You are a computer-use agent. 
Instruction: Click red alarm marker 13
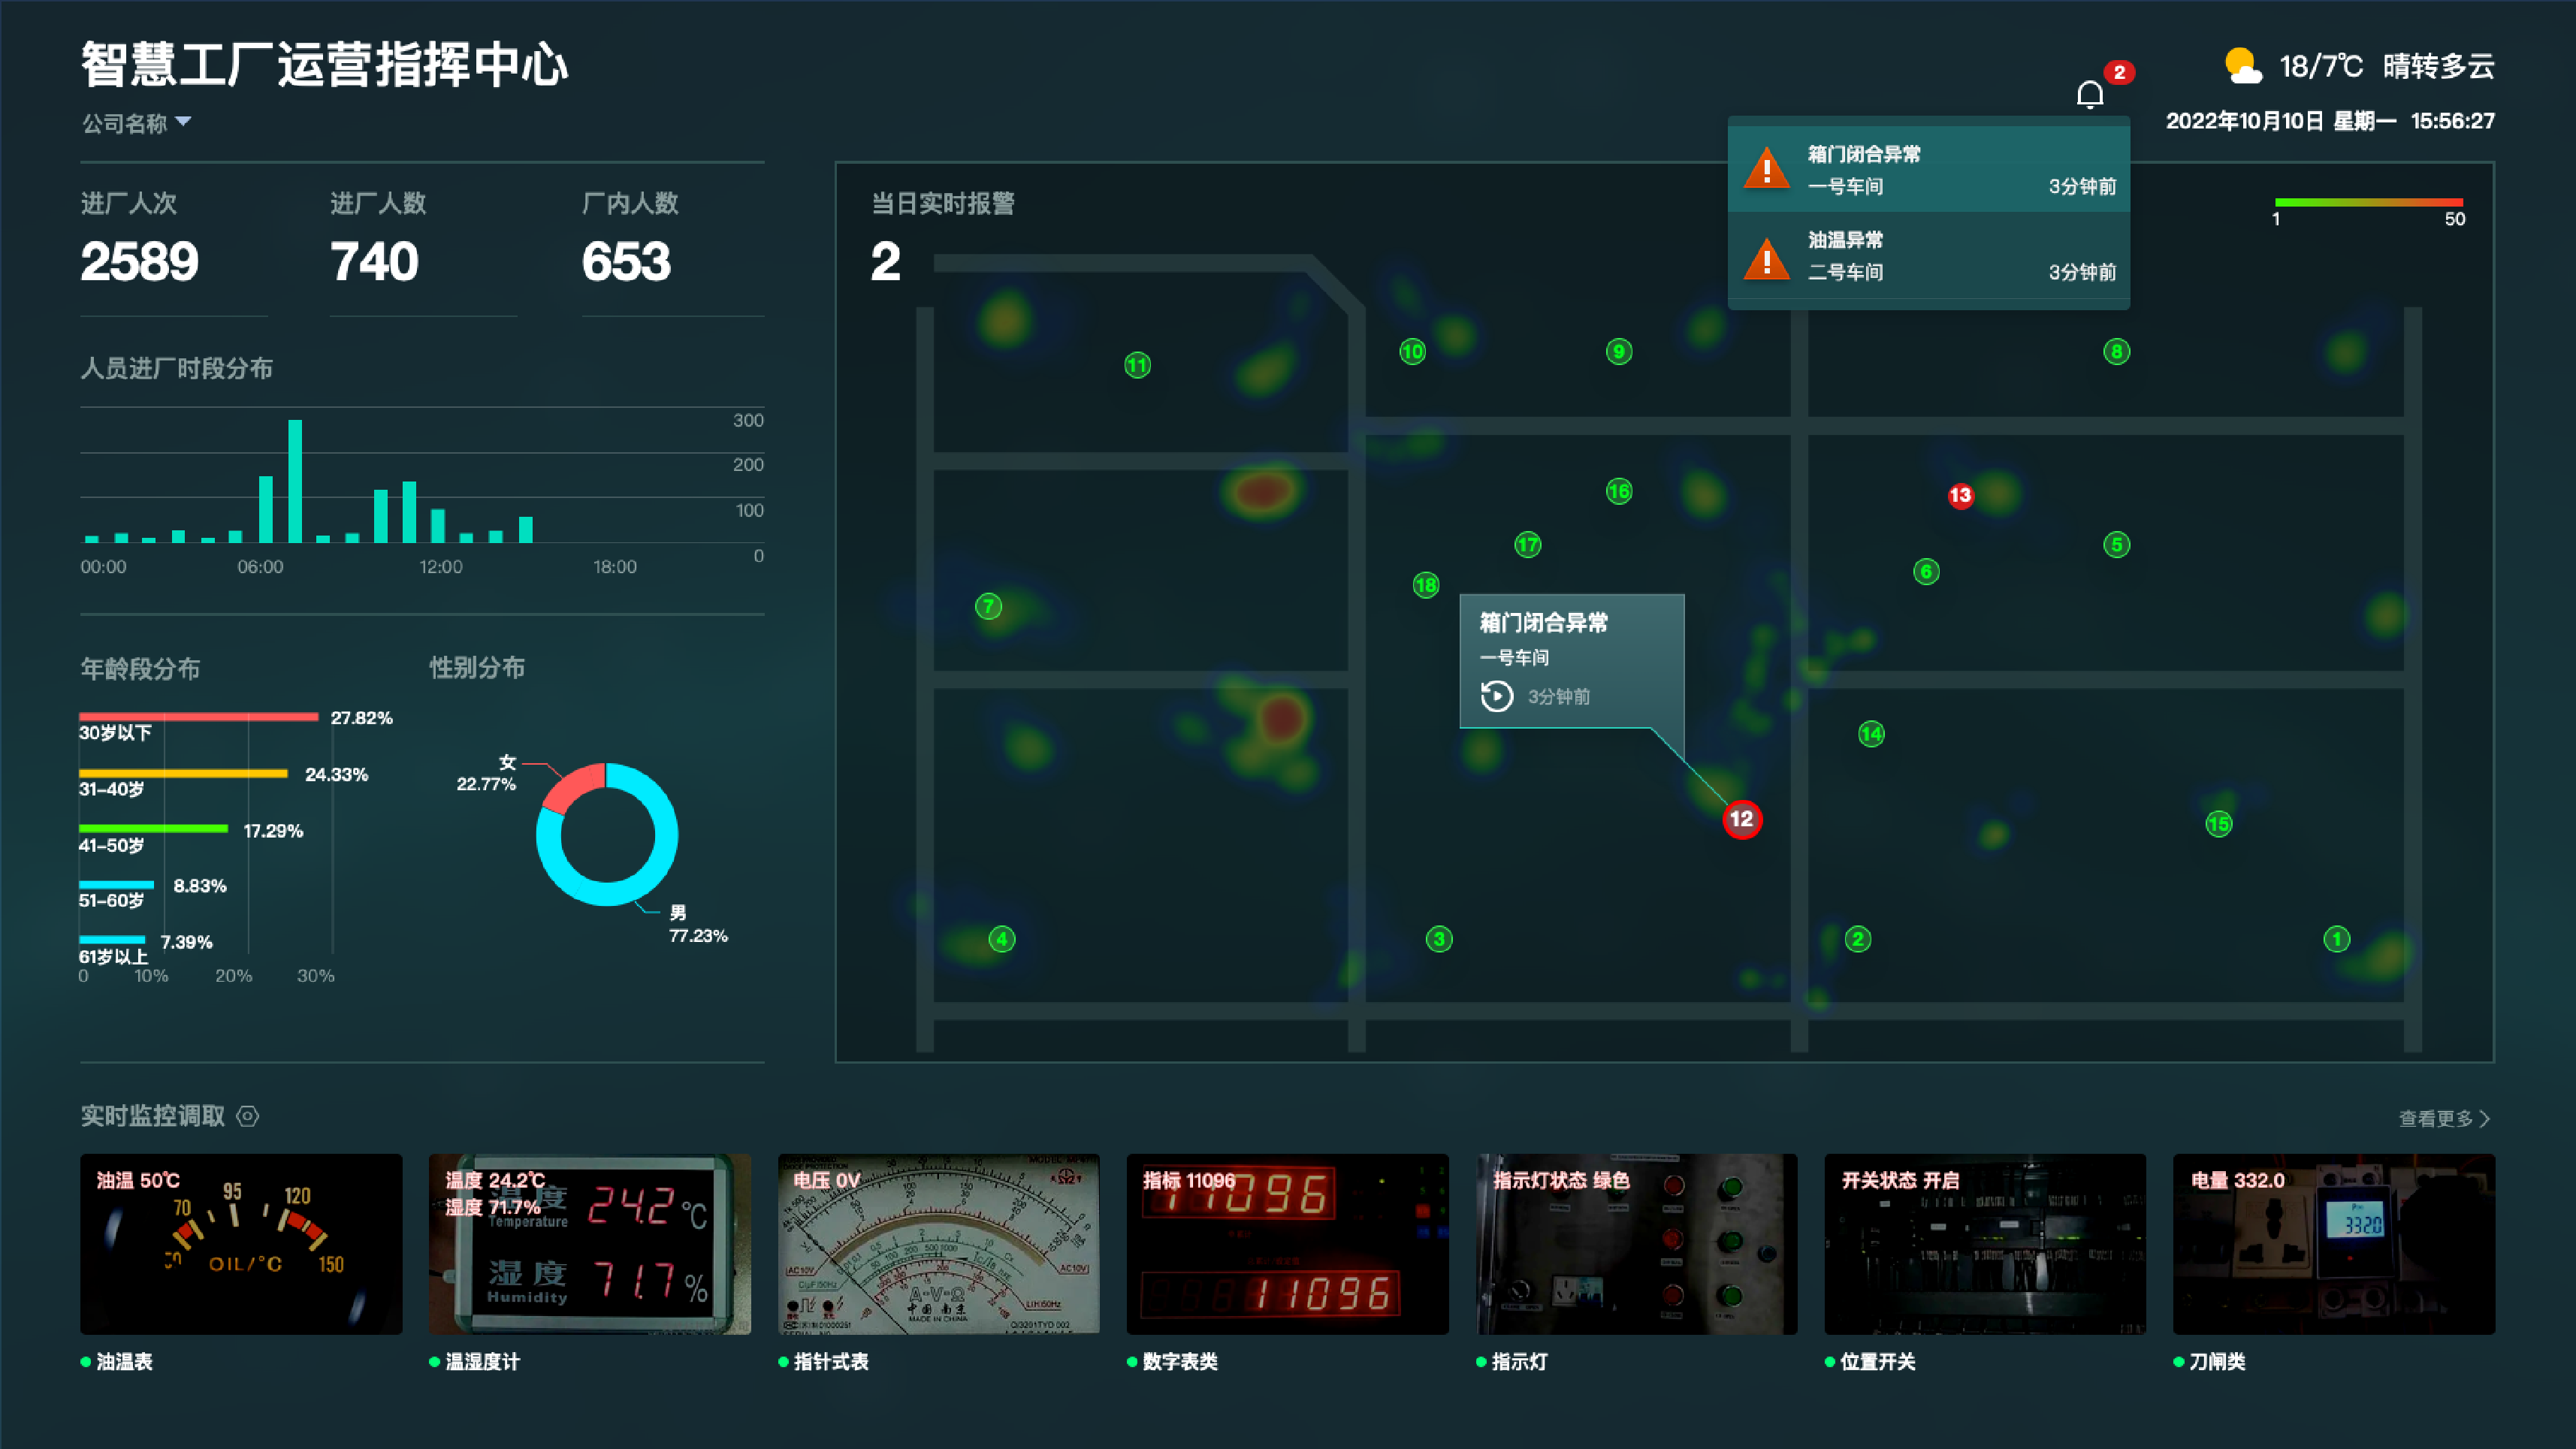click(x=1960, y=495)
